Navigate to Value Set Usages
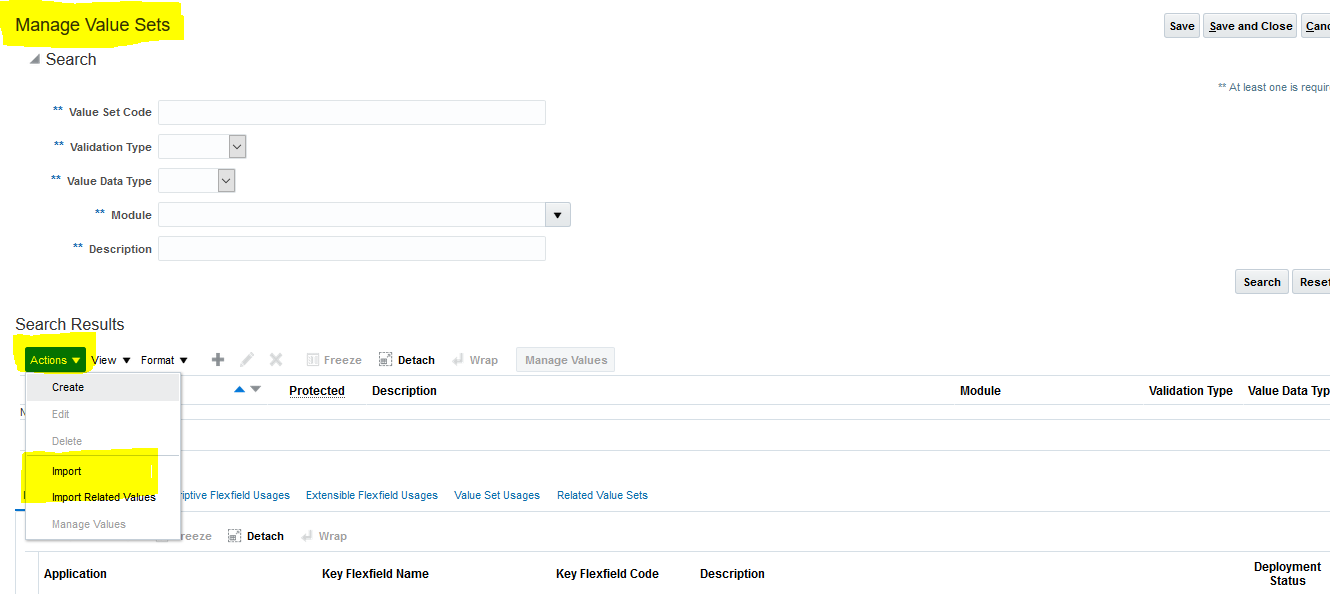The height and width of the screenshot is (594, 1330). tap(497, 494)
